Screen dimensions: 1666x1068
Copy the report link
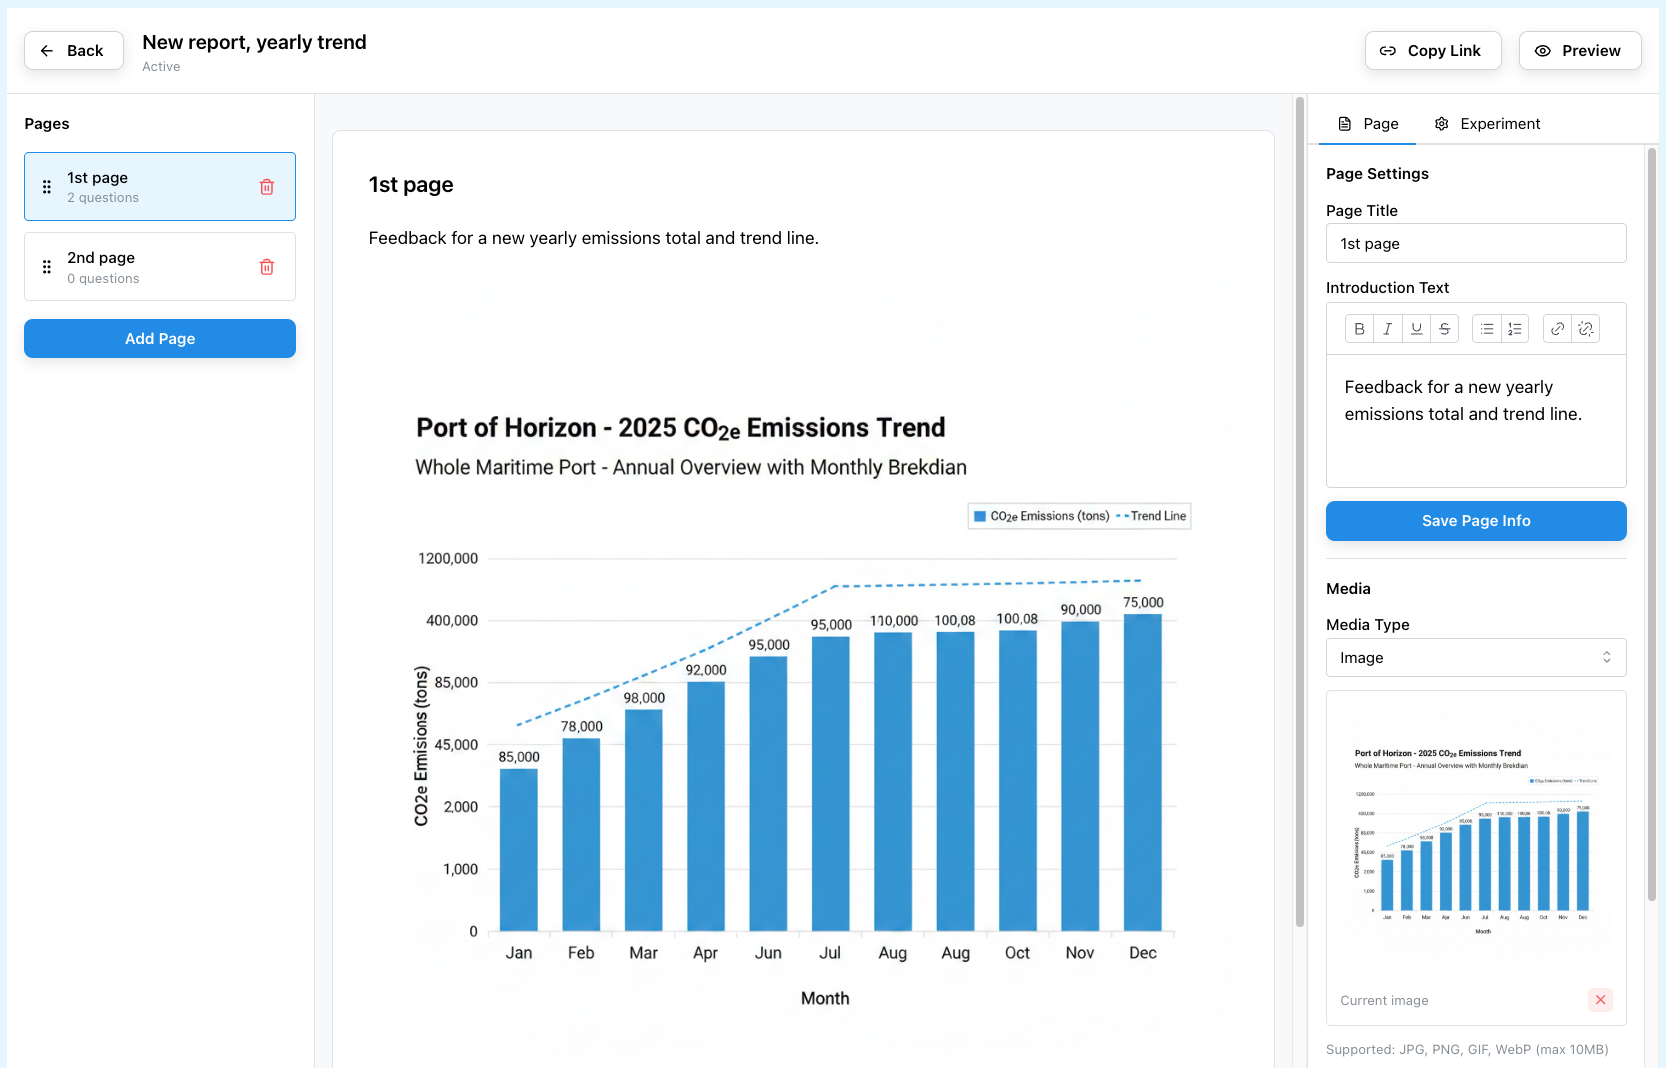pyautogui.click(x=1432, y=51)
